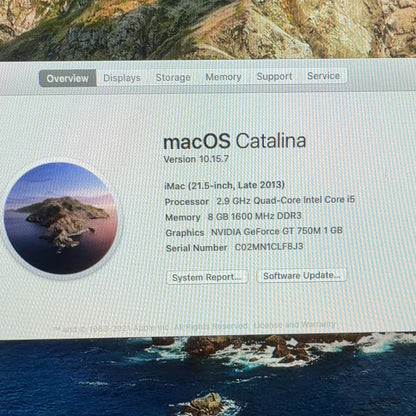Open the Storage tab
Screen dimensions: 416x416
(x=173, y=77)
